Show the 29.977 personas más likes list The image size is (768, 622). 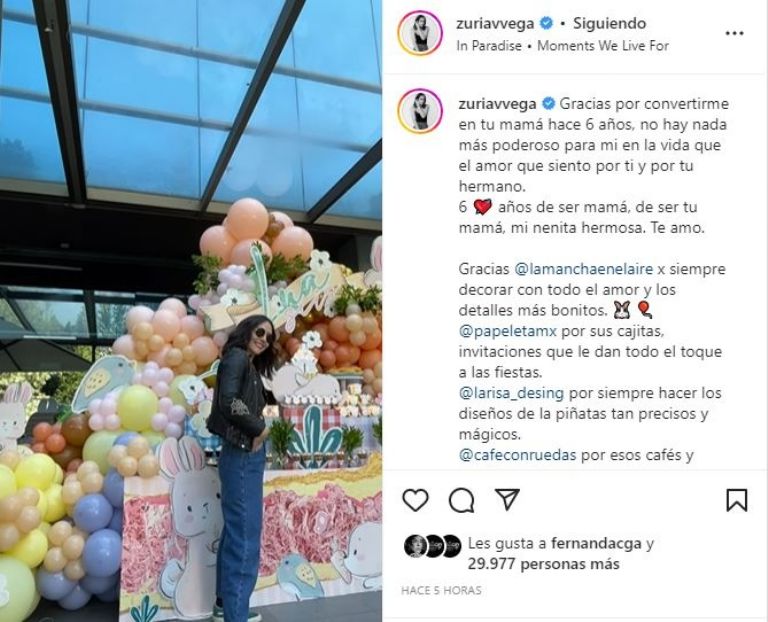(544, 564)
